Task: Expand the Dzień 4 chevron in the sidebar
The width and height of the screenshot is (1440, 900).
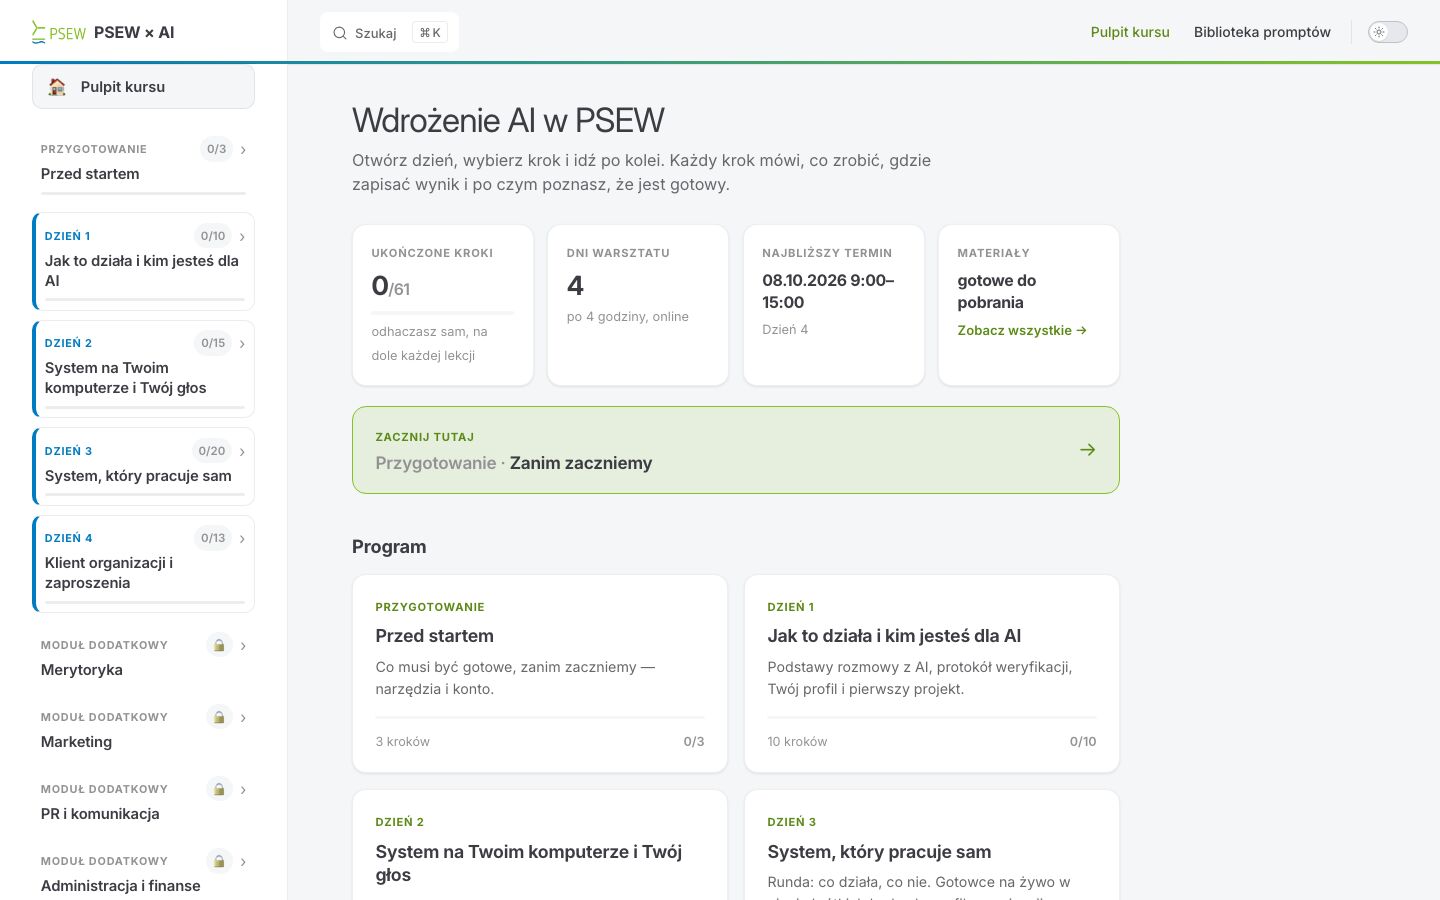Action: [242, 539]
